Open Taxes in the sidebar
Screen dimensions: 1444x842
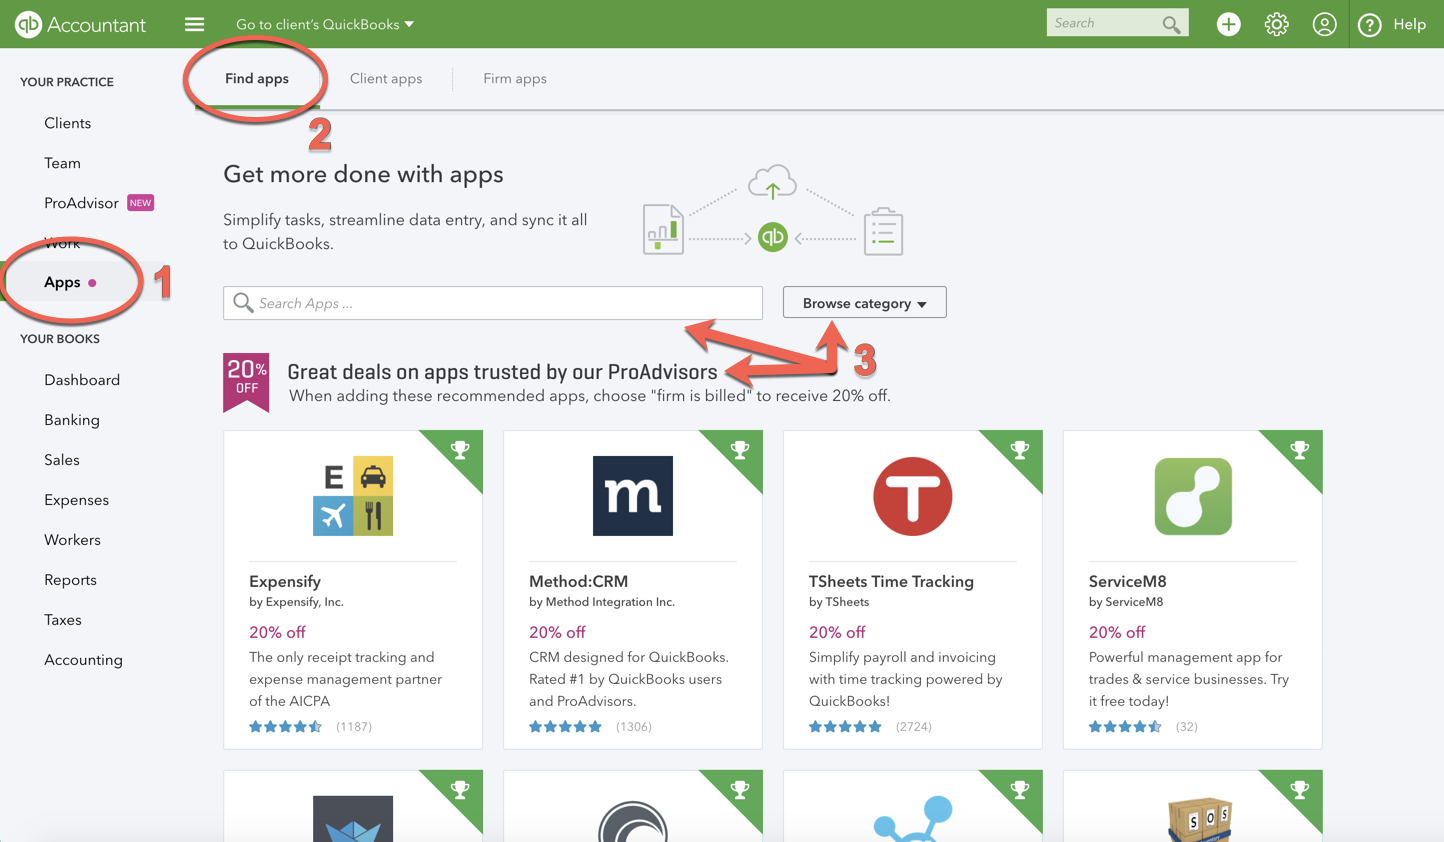tap(63, 620)
